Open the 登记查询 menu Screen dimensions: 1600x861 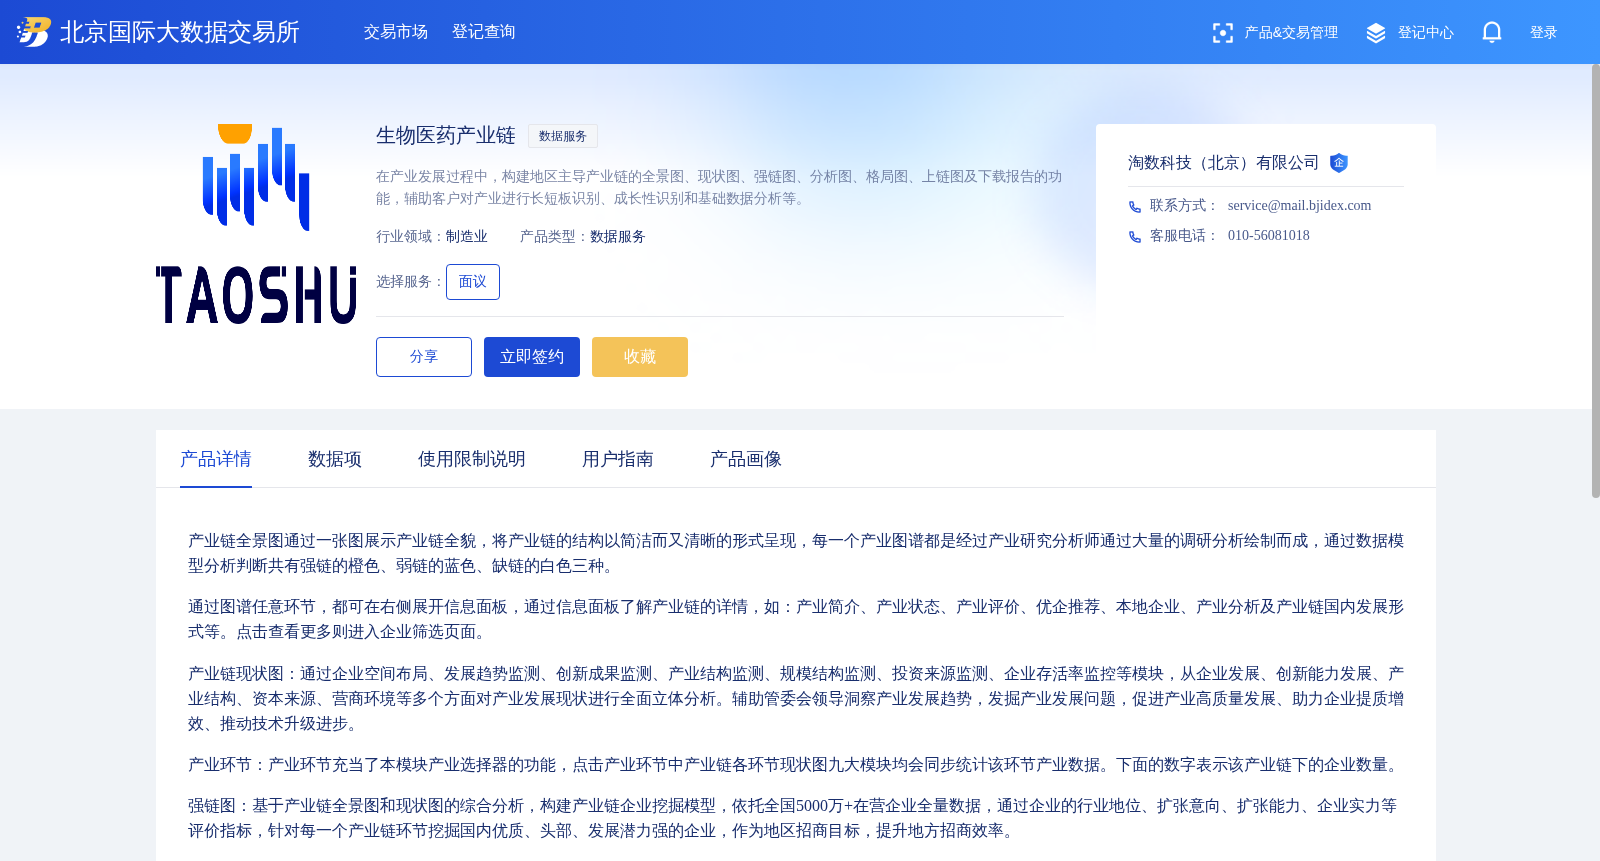click(x=484, y=32)
